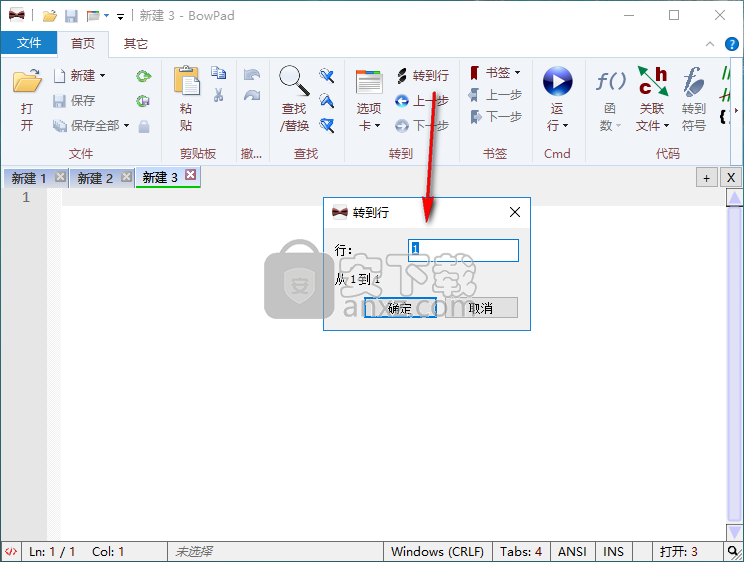This screenshot has width=744, height=562.
Task: Expand the Save All dropdown arrow
Action: tap(126, 126)
